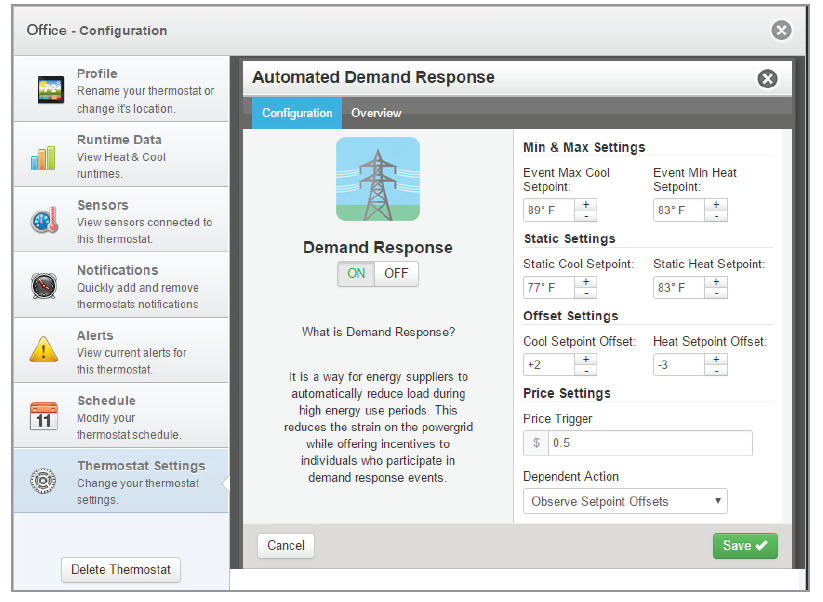
Task: Click the Cool Setpoint Offset +2 field
Action: click(549, 365)
